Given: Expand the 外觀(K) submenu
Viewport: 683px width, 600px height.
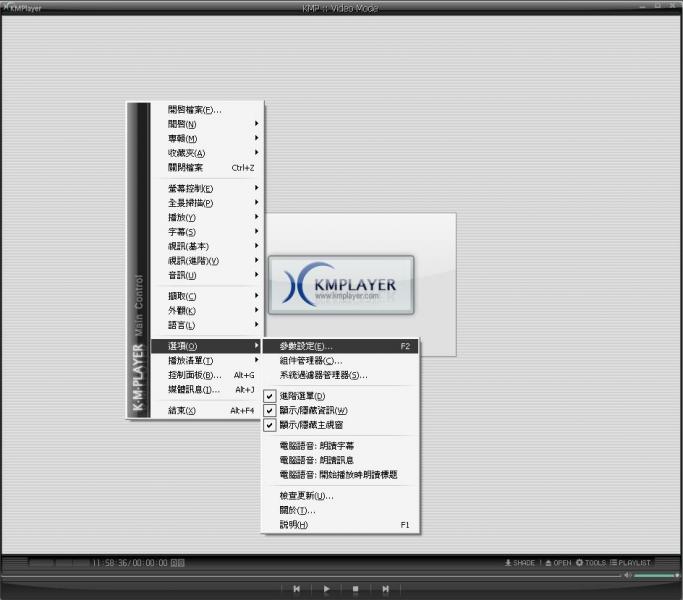Looking at the screenshot, I should (206, 311).
